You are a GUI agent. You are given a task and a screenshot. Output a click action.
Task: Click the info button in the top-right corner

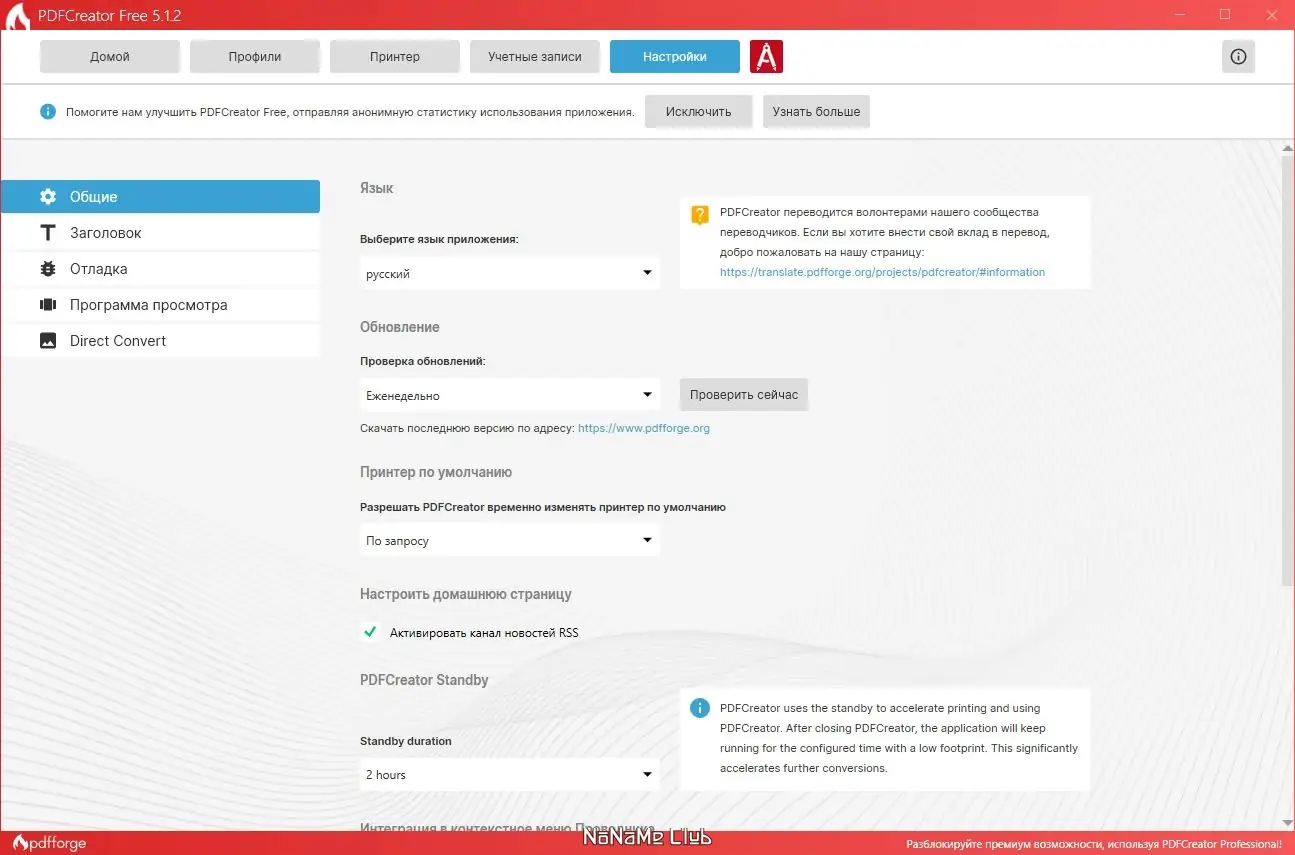(1238, 57)
